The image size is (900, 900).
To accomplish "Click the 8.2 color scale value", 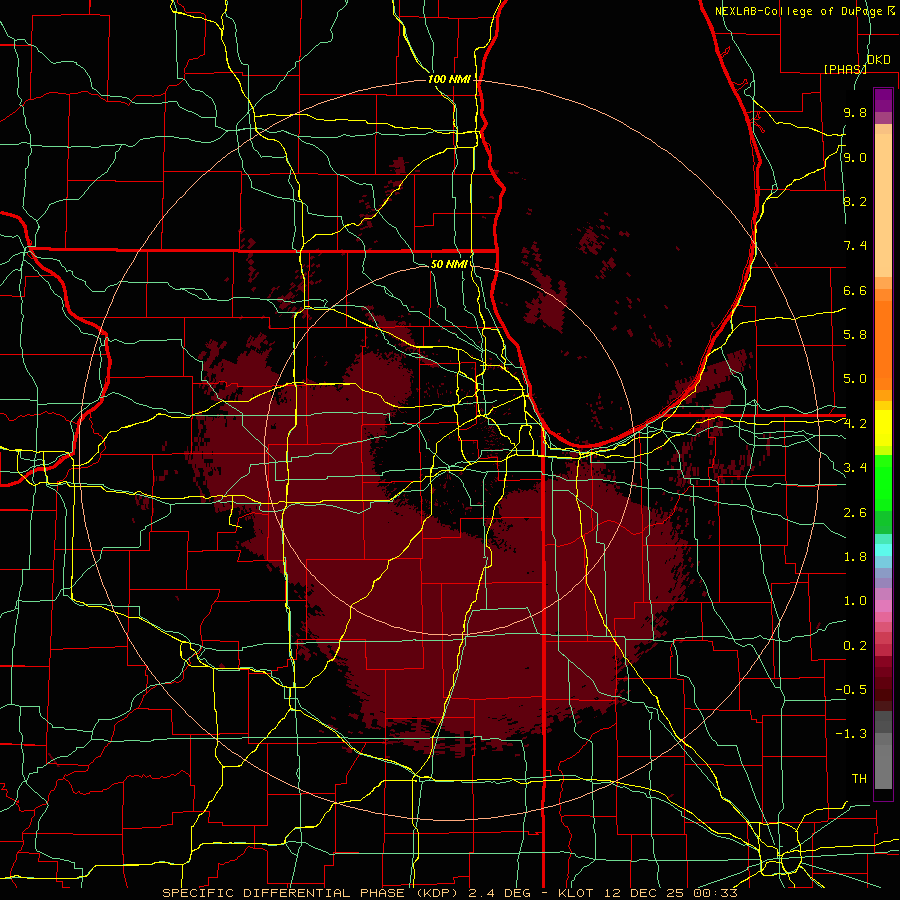I will 855,201.
